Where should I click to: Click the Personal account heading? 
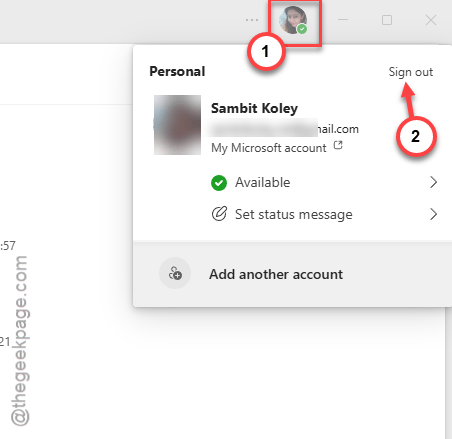click(x=177, y=71)
